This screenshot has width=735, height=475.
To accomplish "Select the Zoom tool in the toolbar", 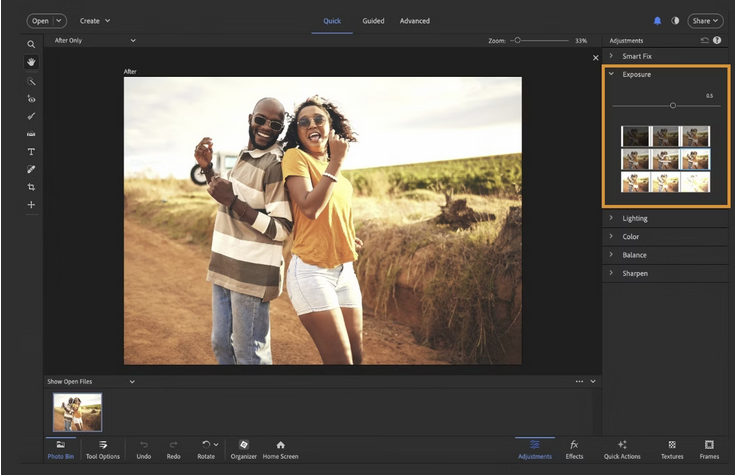I will click(x=31, y=44).
